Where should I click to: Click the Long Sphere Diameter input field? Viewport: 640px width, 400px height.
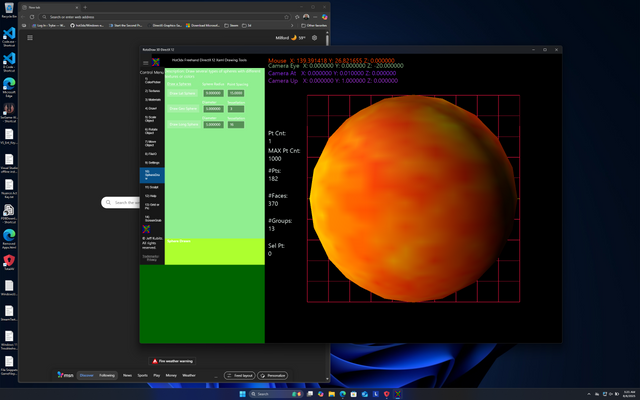coord(213,124)
